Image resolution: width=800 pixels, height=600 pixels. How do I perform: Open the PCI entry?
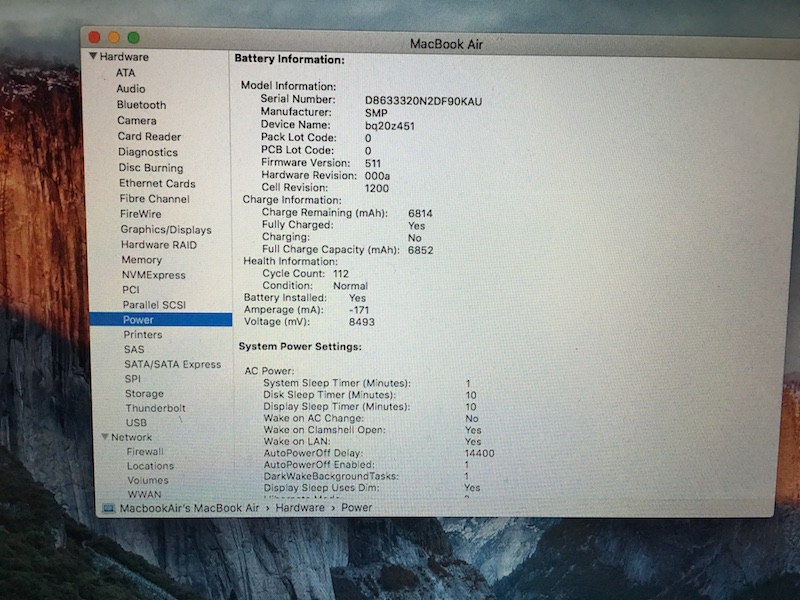(x=131, y=290)
